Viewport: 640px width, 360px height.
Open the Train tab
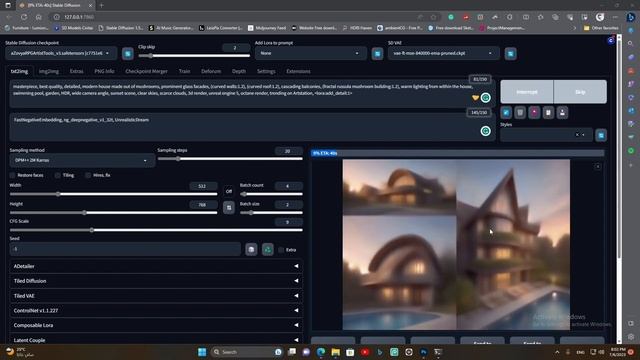[x=184, y=71]
